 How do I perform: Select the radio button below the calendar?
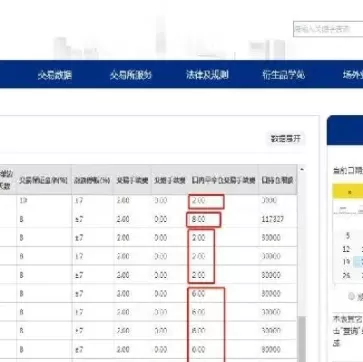pyautogui.click(x=351, y=296)
